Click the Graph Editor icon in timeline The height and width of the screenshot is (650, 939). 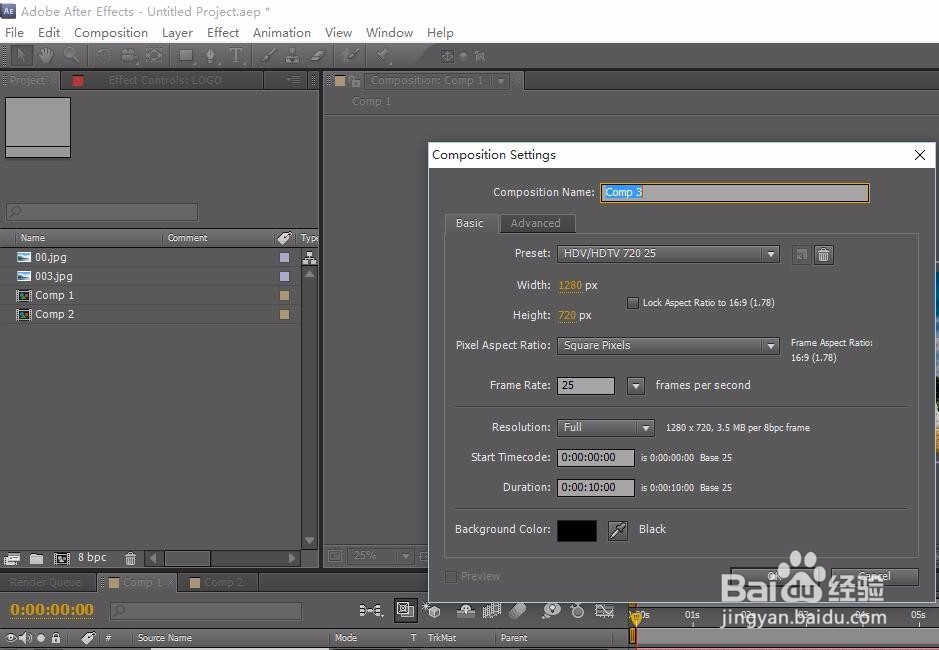click(604, 610)
